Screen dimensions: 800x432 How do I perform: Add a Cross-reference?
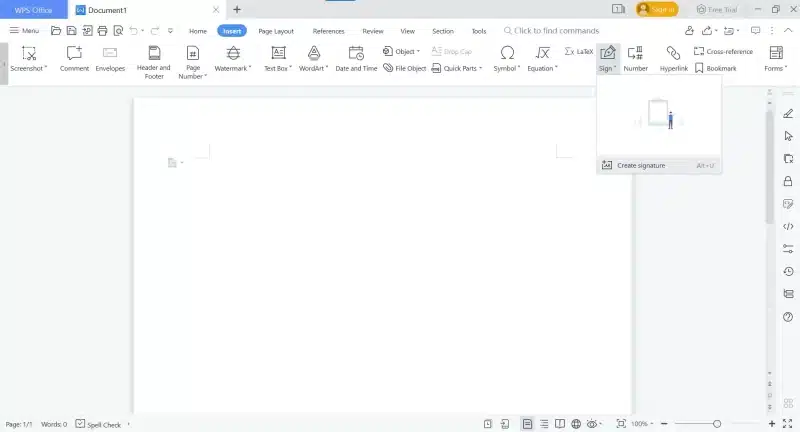[723, 52]
